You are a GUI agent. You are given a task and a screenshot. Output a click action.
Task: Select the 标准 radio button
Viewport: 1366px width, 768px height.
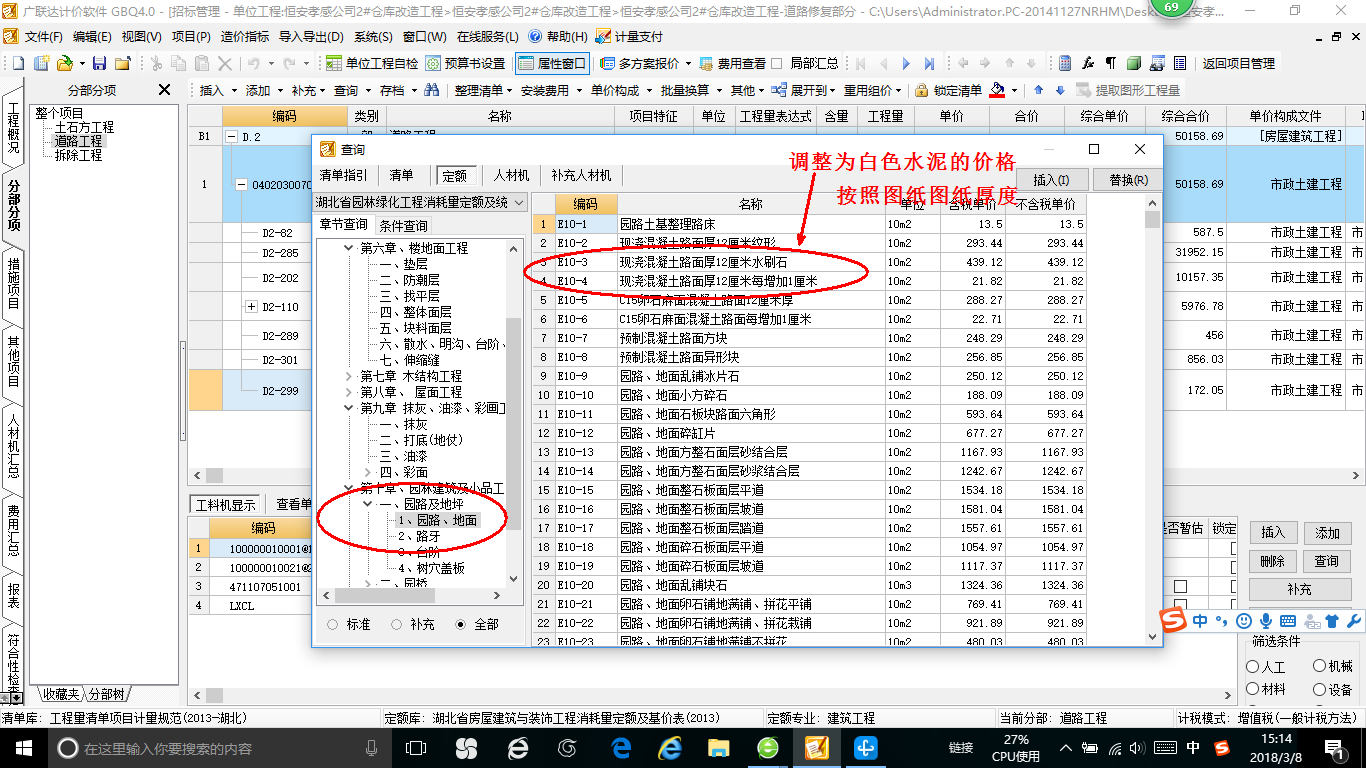333,624
